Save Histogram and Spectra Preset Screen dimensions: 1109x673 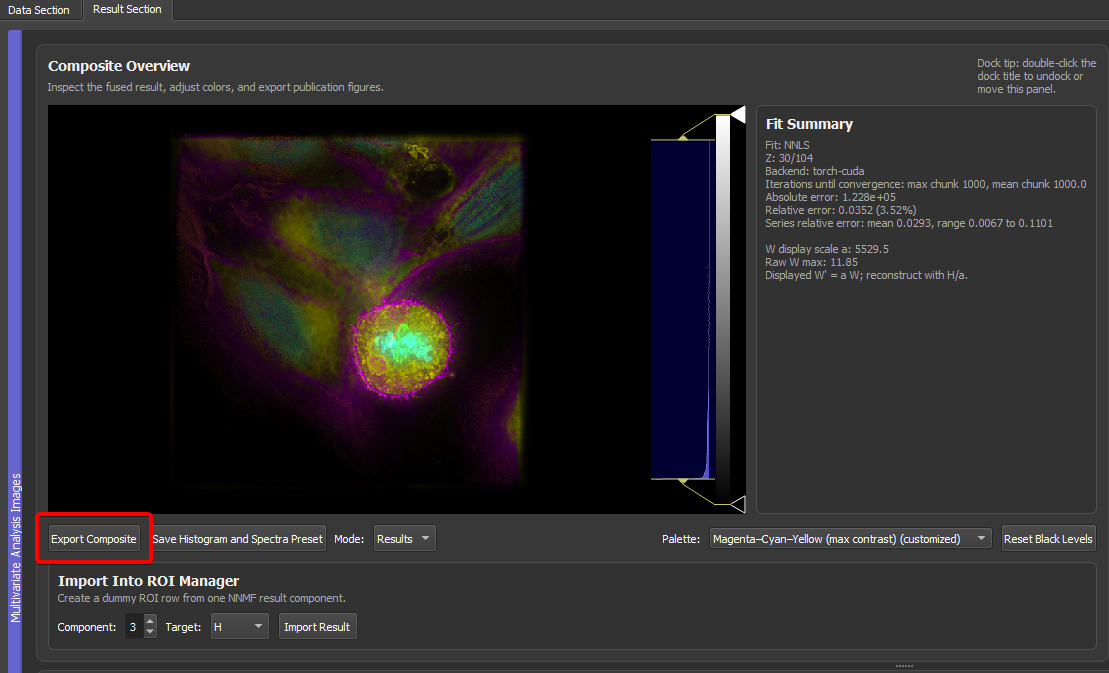point(238,539)
